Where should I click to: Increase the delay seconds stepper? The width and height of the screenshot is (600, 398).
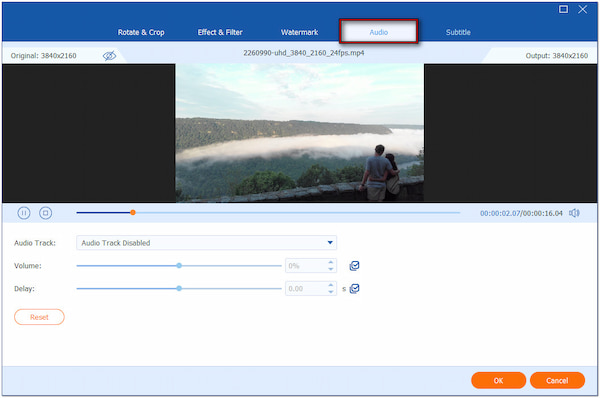click(x=331, y=285)
